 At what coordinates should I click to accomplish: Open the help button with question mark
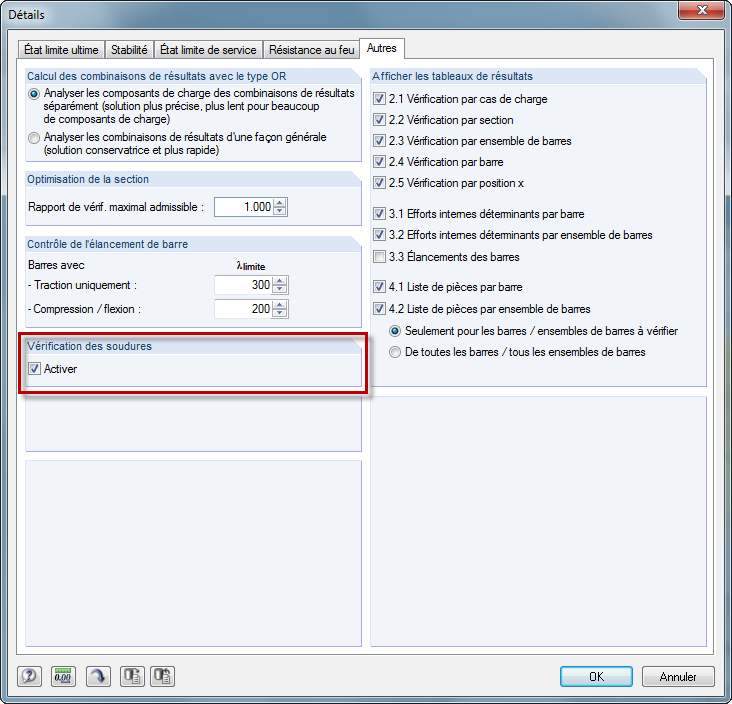[29, 676]
